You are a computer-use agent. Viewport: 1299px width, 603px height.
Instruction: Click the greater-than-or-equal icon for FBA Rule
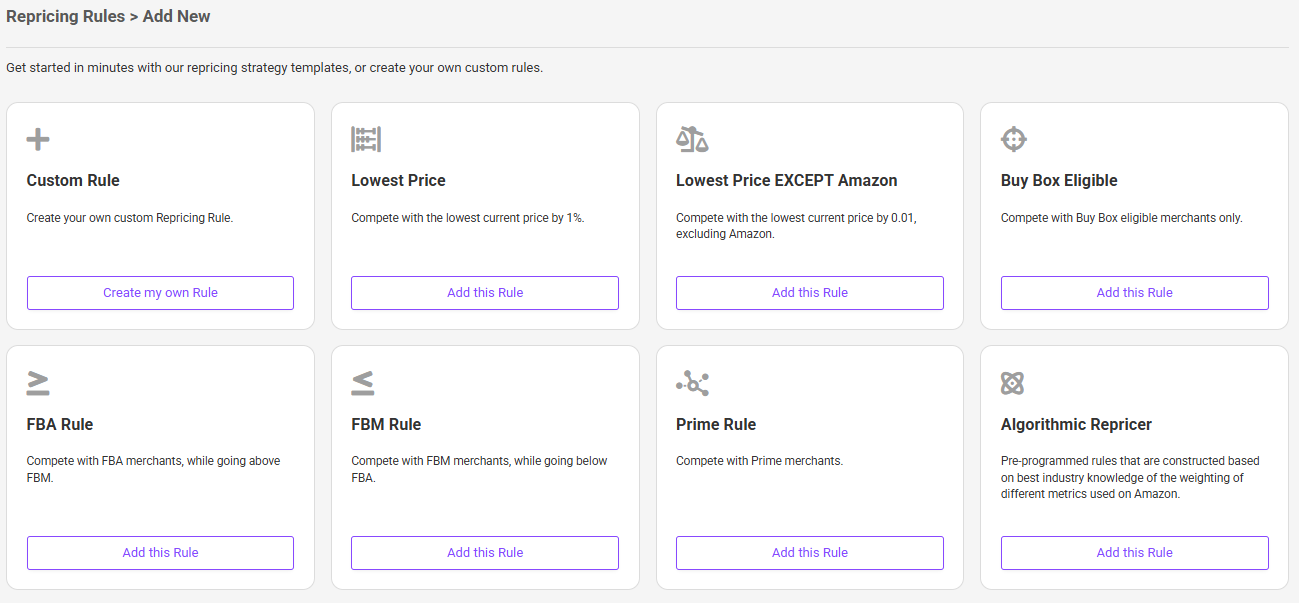click(x=38, y=383)
